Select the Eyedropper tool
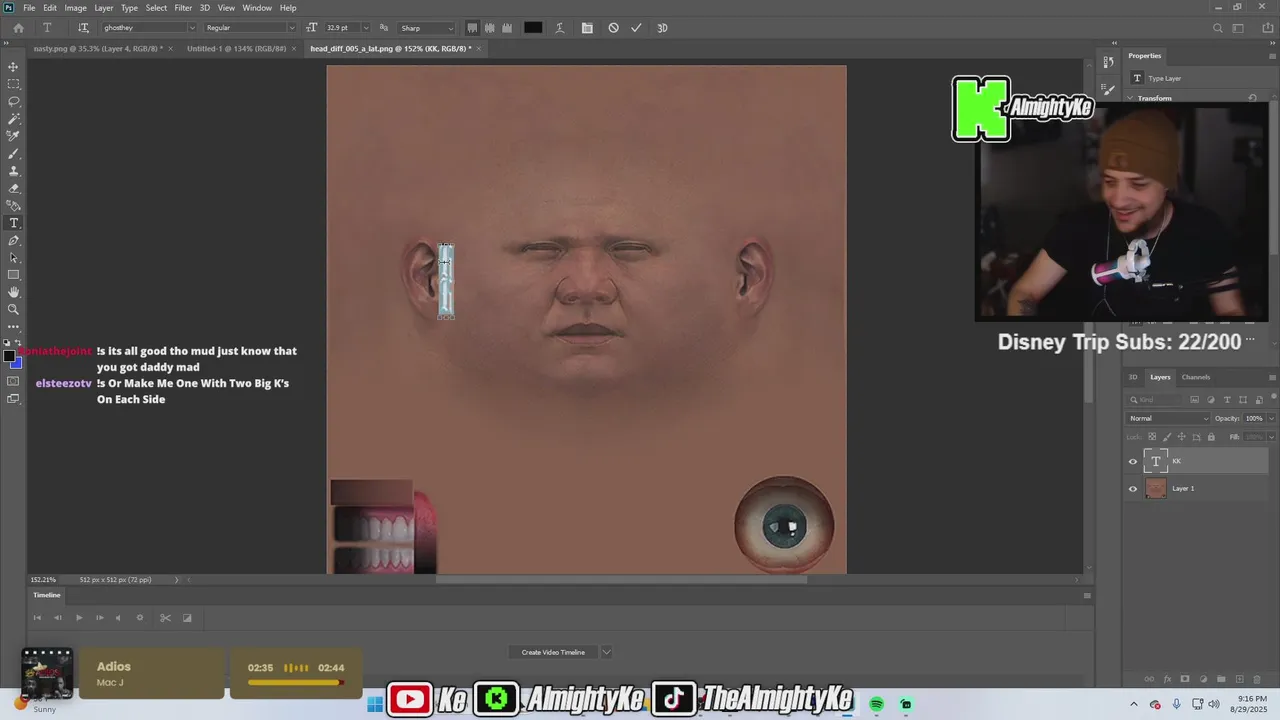This screenshot has height=720, width=1280. click(13, 136)
